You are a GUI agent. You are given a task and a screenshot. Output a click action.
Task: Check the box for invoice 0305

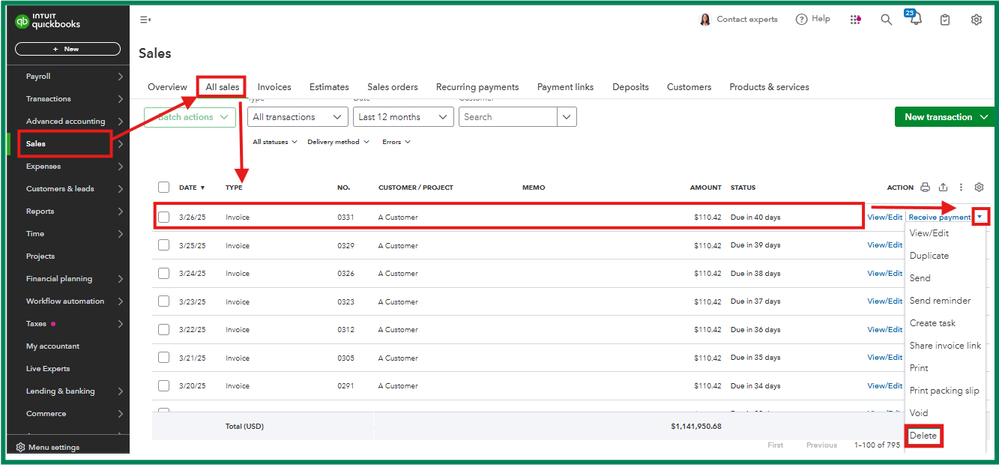pyautogui.click(x=164, y=357)
